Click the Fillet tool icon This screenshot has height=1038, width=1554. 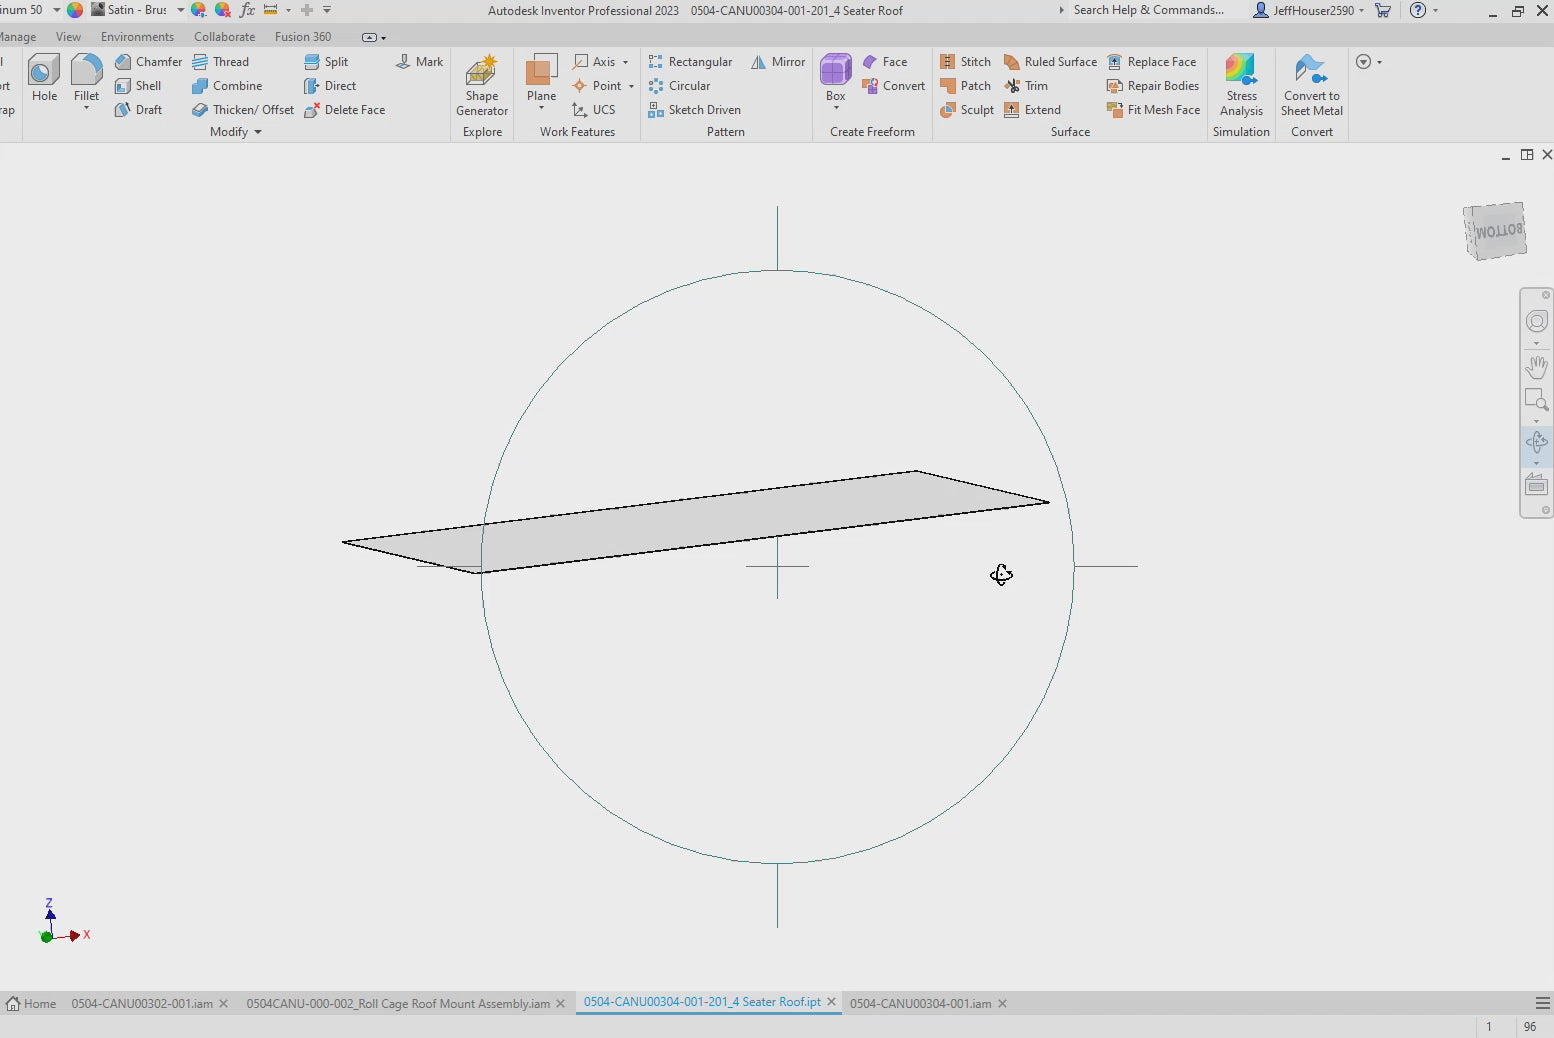click(86, 72)
